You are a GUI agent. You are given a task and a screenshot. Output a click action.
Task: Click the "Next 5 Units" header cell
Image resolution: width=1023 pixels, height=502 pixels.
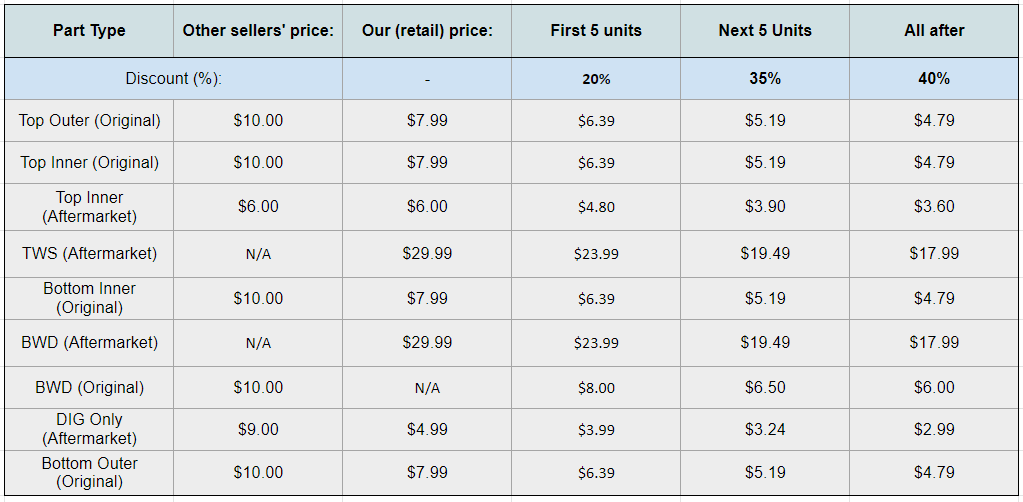tap(765, 30)
